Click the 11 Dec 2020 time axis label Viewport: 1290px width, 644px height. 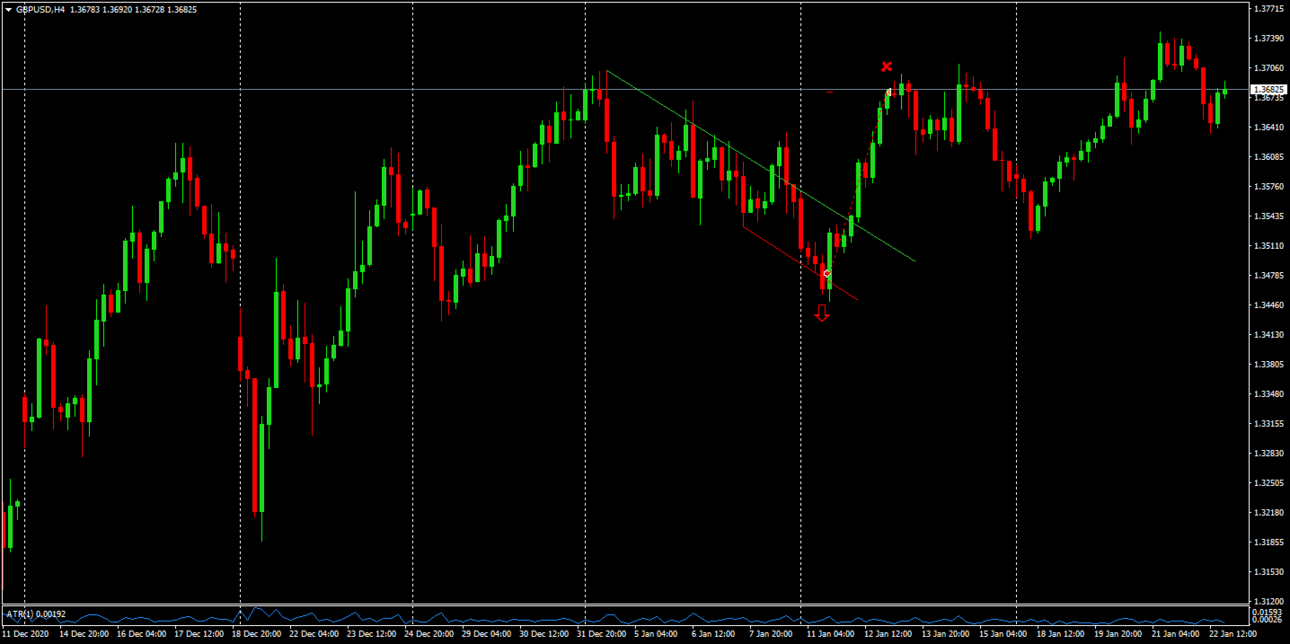pyautogui.click(x=27, y=634)
